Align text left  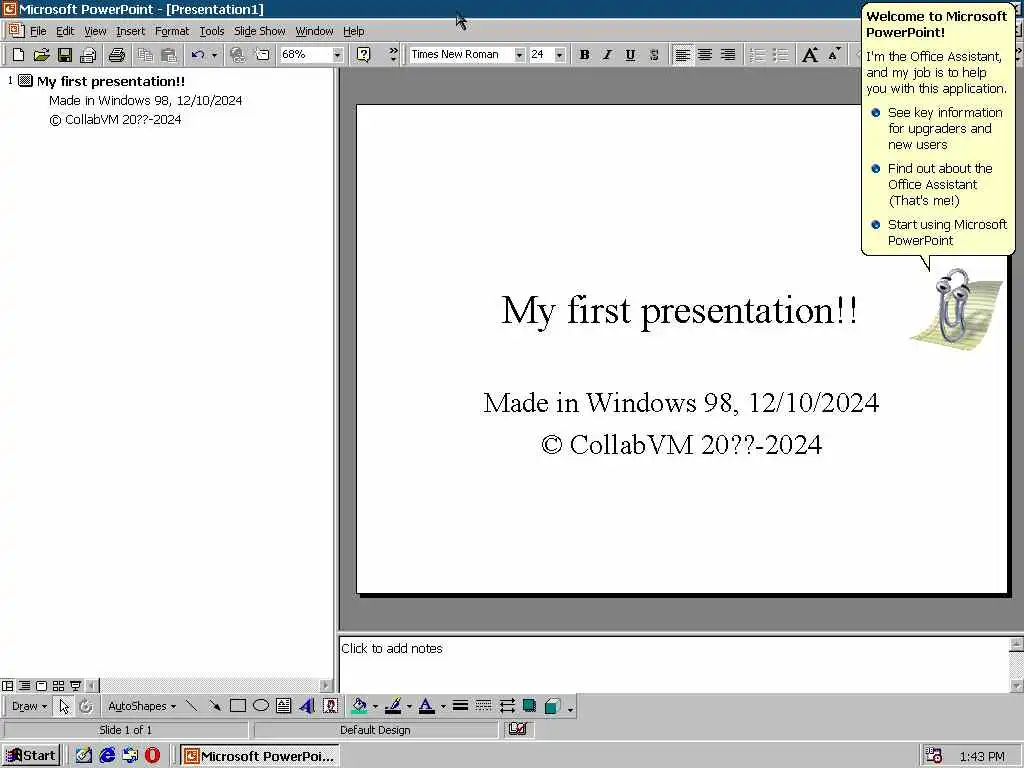click(682, 55)
